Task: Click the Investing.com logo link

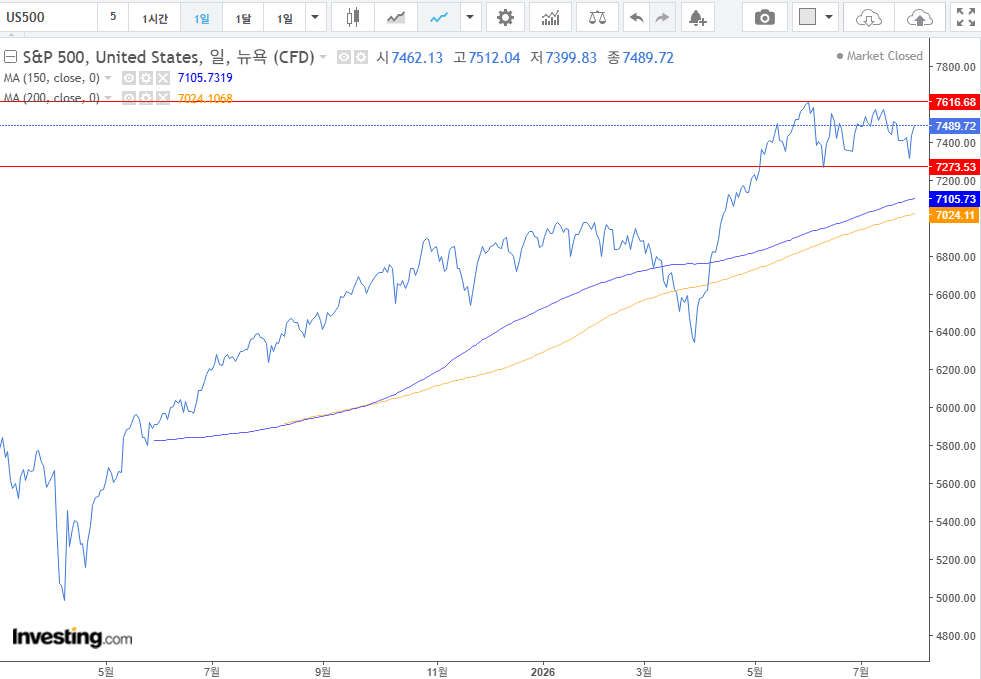Action: (x=73, y=638)
